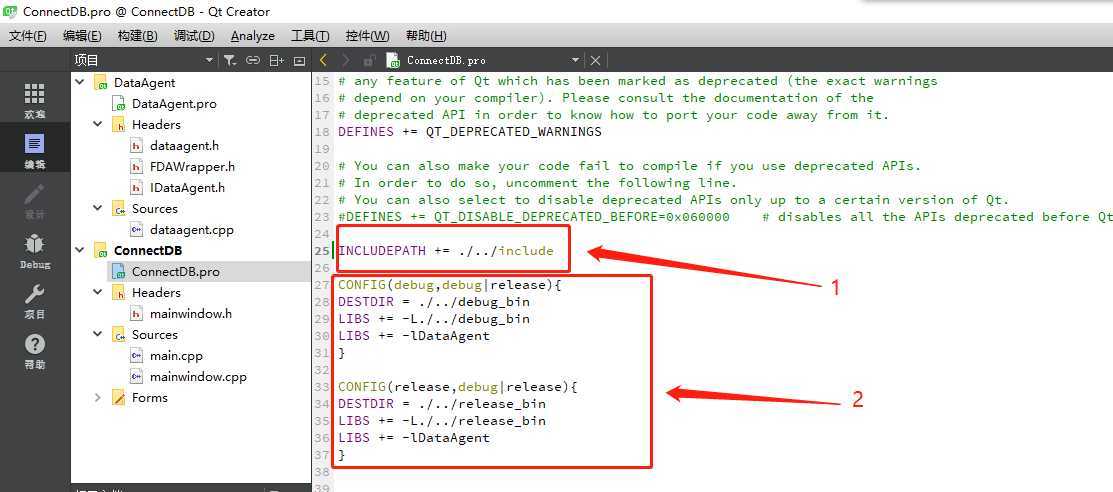Select the ConnectDB project root

[148, 251]
